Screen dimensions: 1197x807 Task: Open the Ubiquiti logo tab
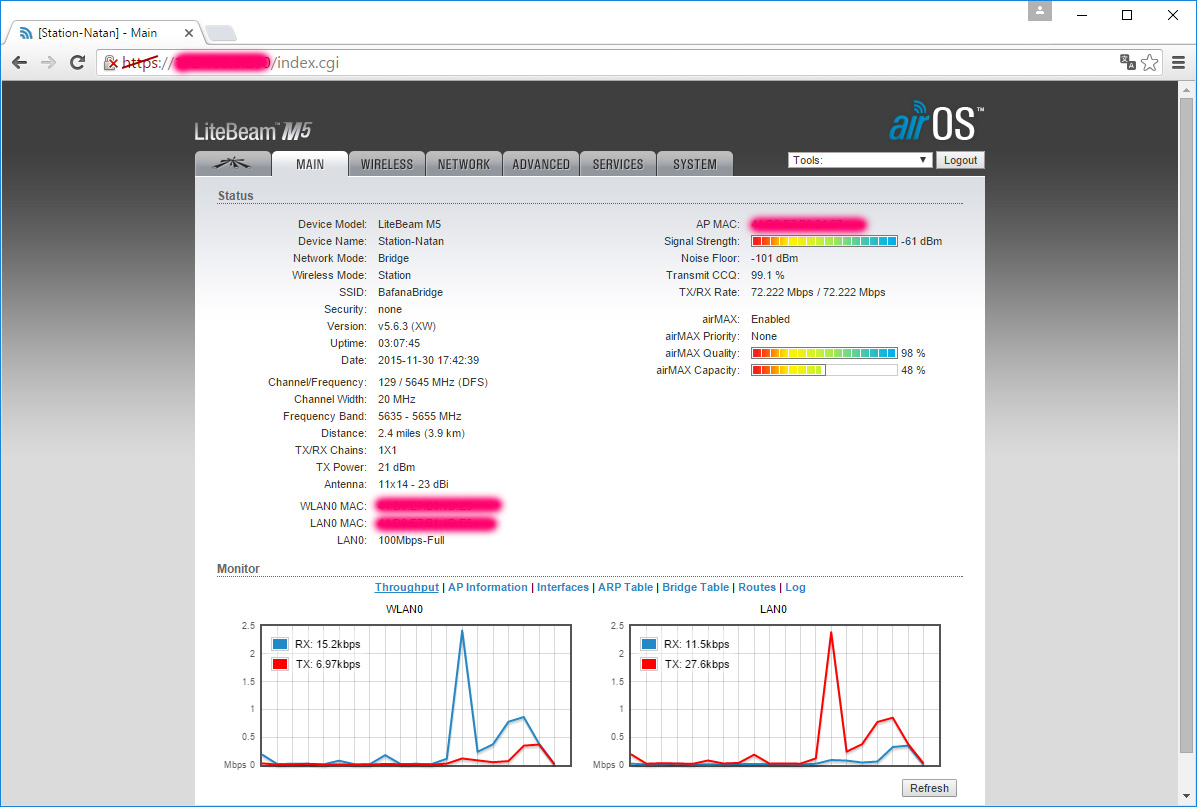[233, 163]
